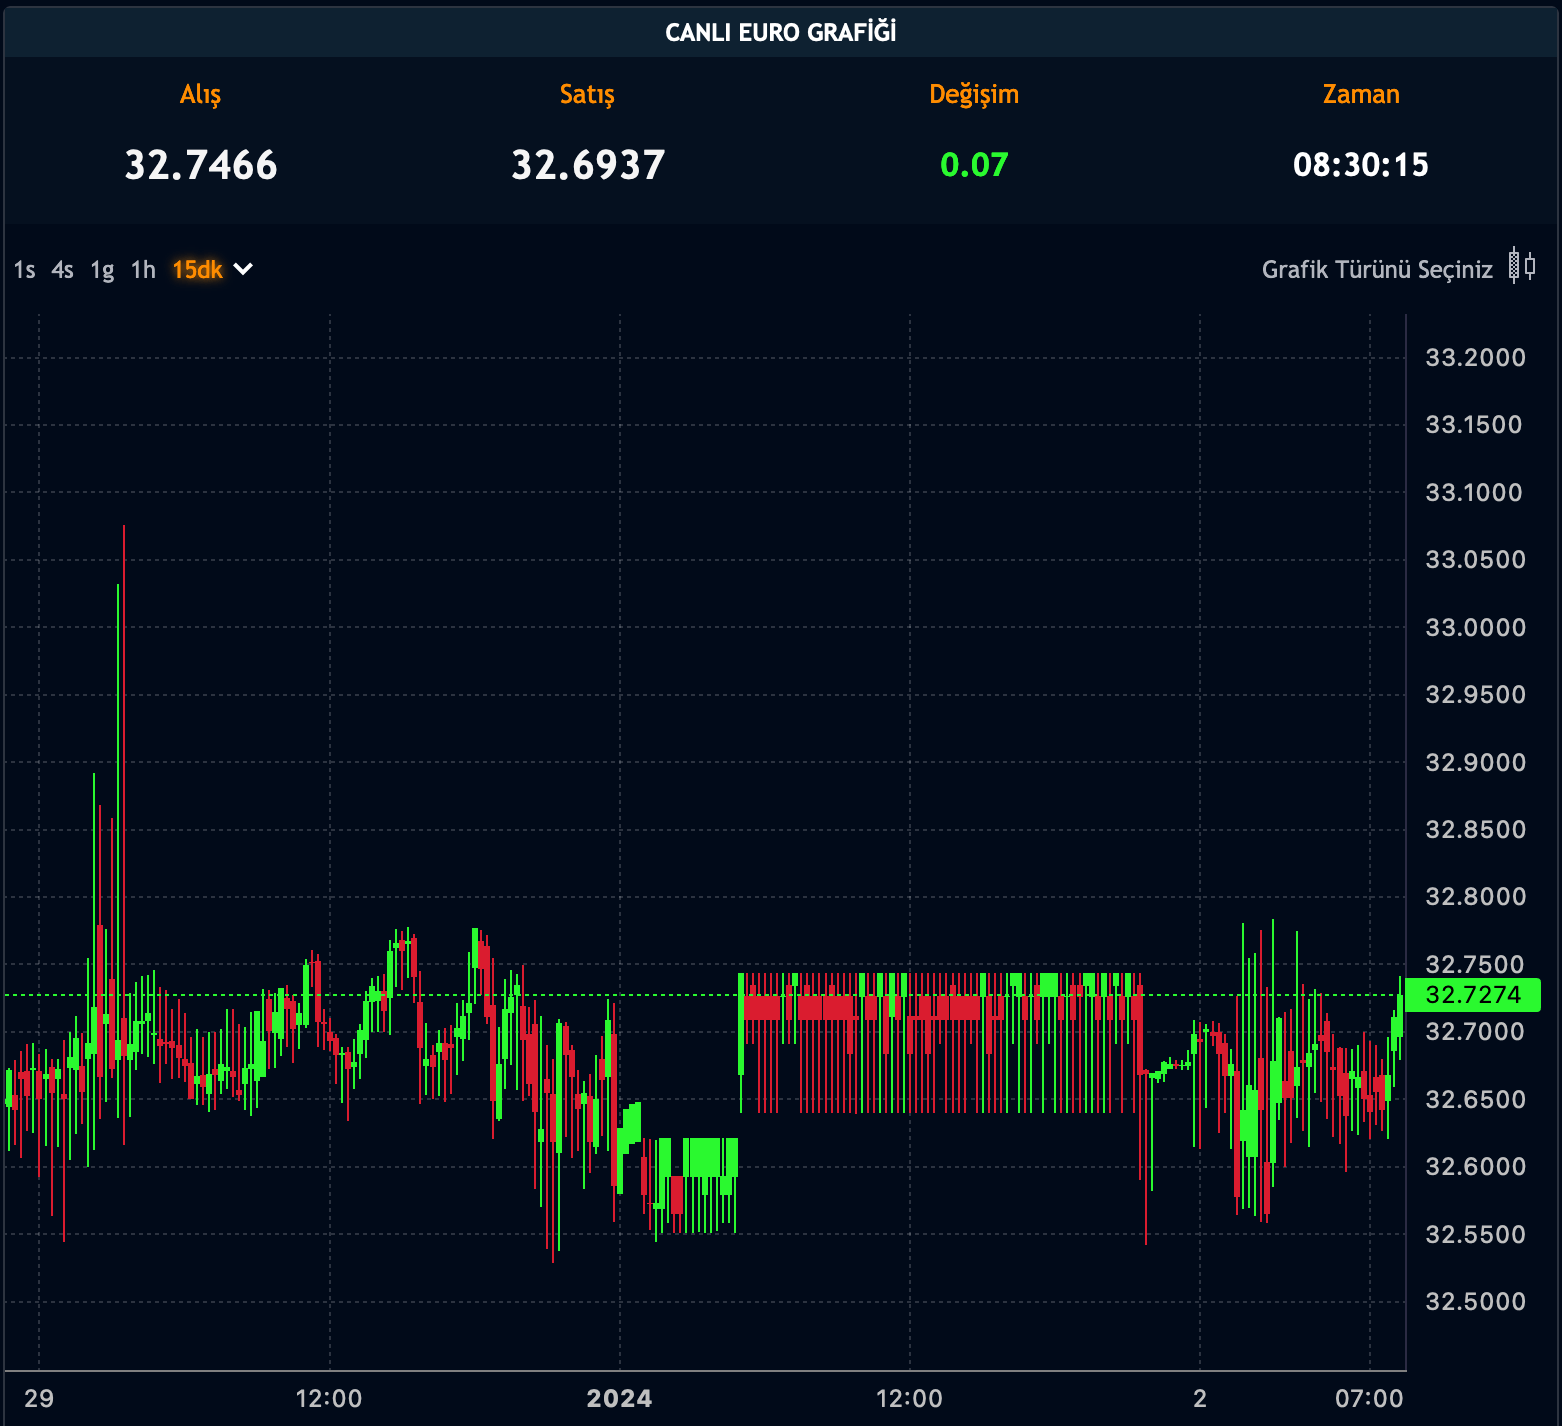Click the 2024 time axis label
1562x1426 pixels.
click(619, 1399)
